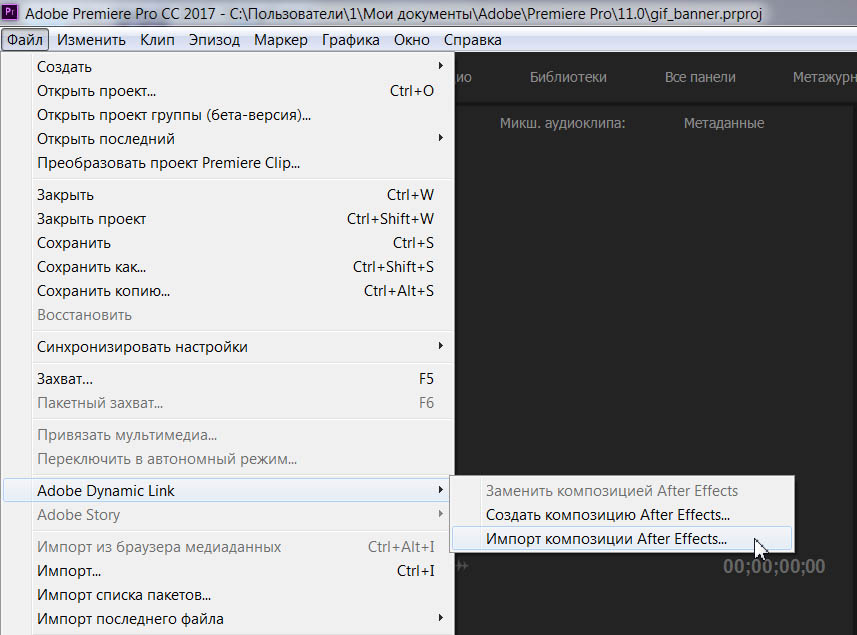Choose Импорт композиции After Effects...
The width and height of the screenshot is (857, 635).
coord(623,539)
